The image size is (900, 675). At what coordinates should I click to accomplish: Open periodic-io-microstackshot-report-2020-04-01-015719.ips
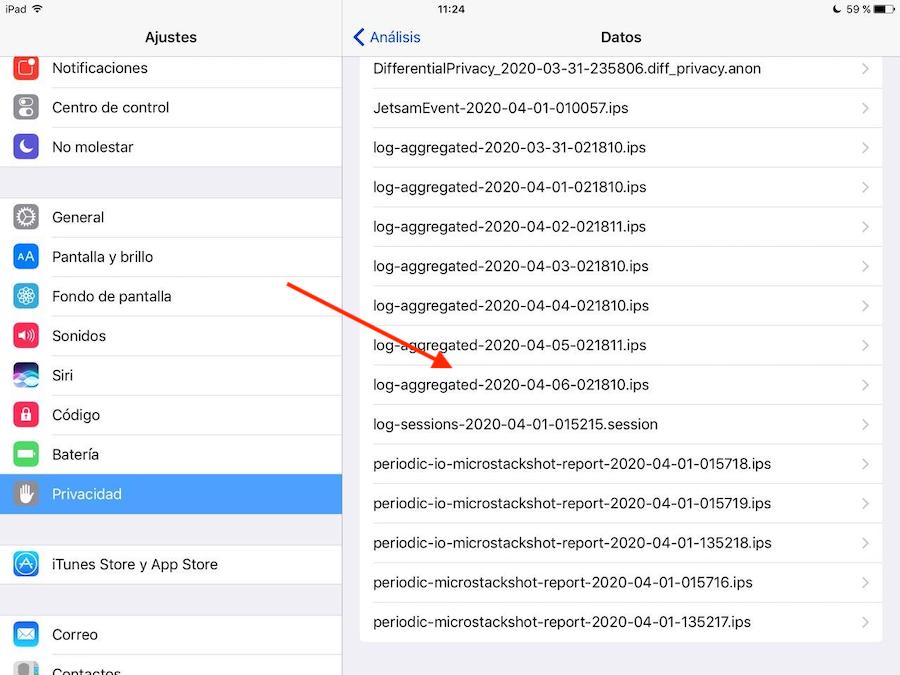click(x=621, y=504)
